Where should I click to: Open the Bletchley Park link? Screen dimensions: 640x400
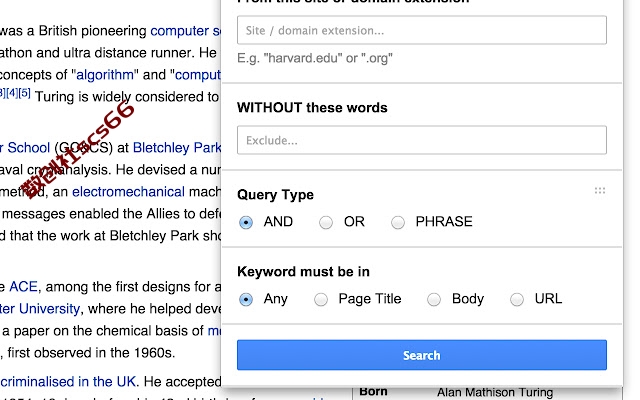point(177,147)
